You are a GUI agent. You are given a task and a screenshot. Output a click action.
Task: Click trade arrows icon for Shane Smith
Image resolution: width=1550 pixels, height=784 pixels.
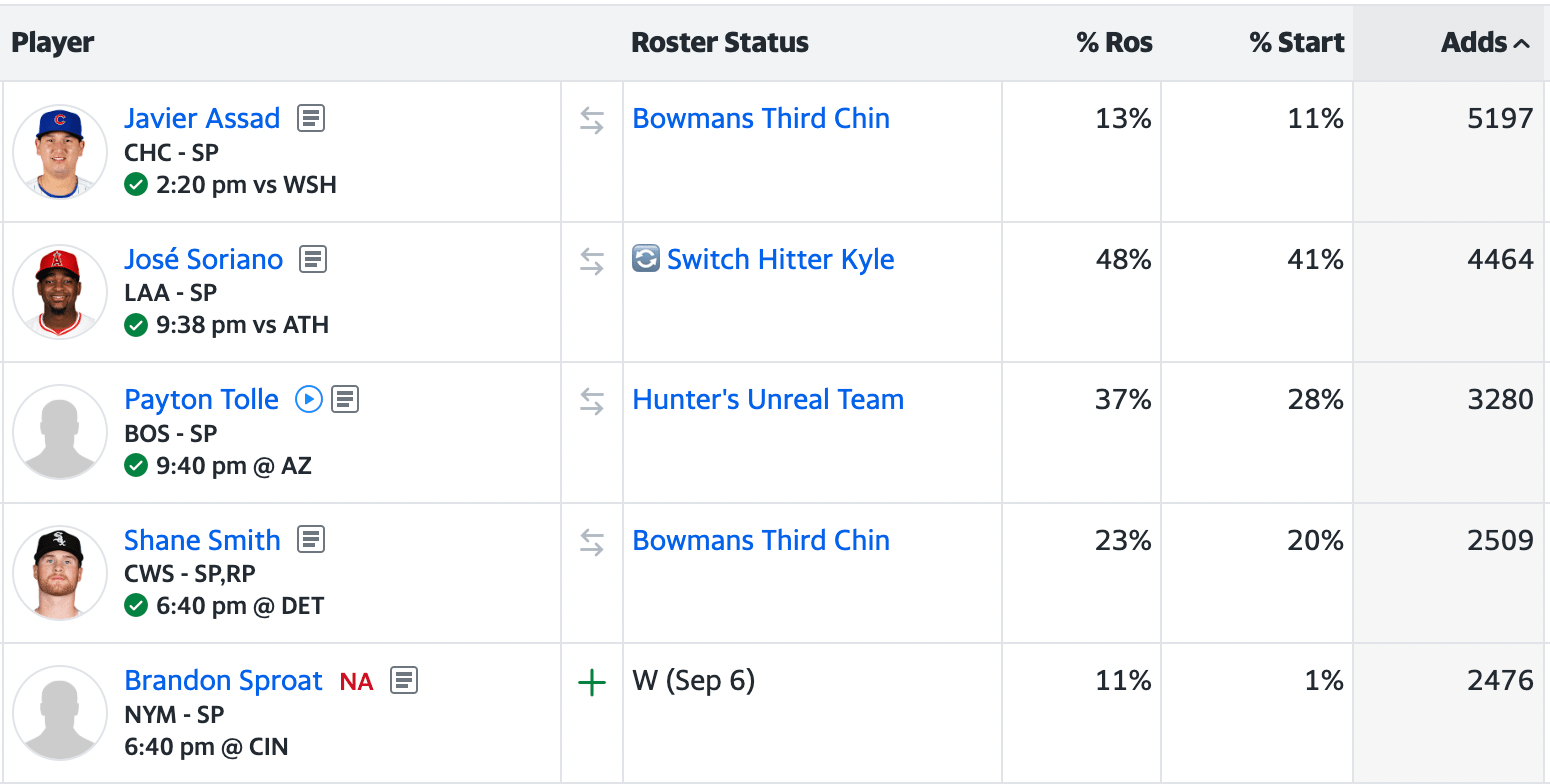coord(592,543)
